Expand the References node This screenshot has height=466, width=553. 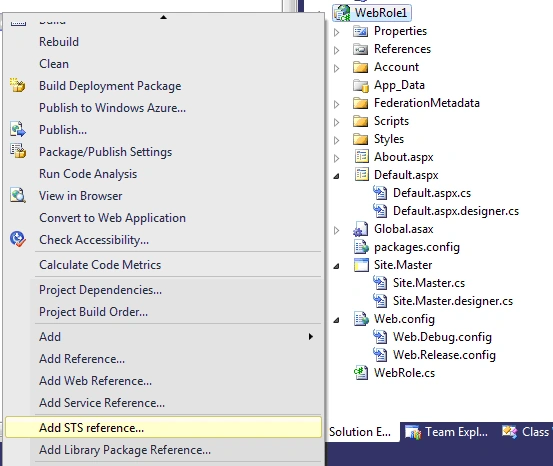[x=336, y=50]
